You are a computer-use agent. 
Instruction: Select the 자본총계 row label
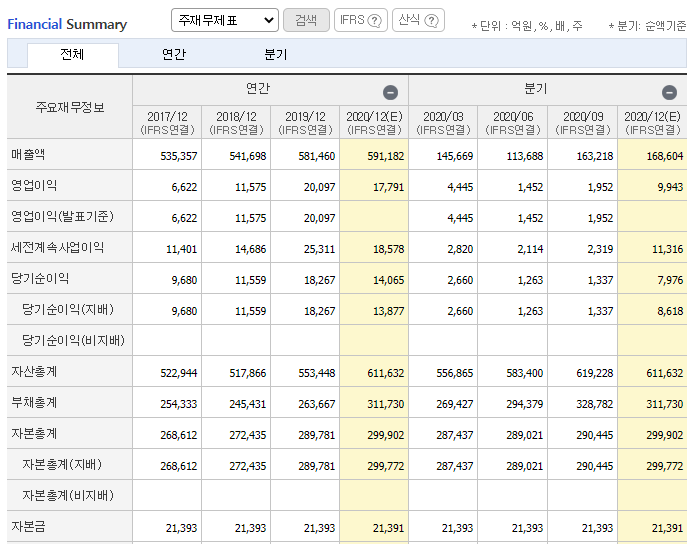click(x=34, y=433)
